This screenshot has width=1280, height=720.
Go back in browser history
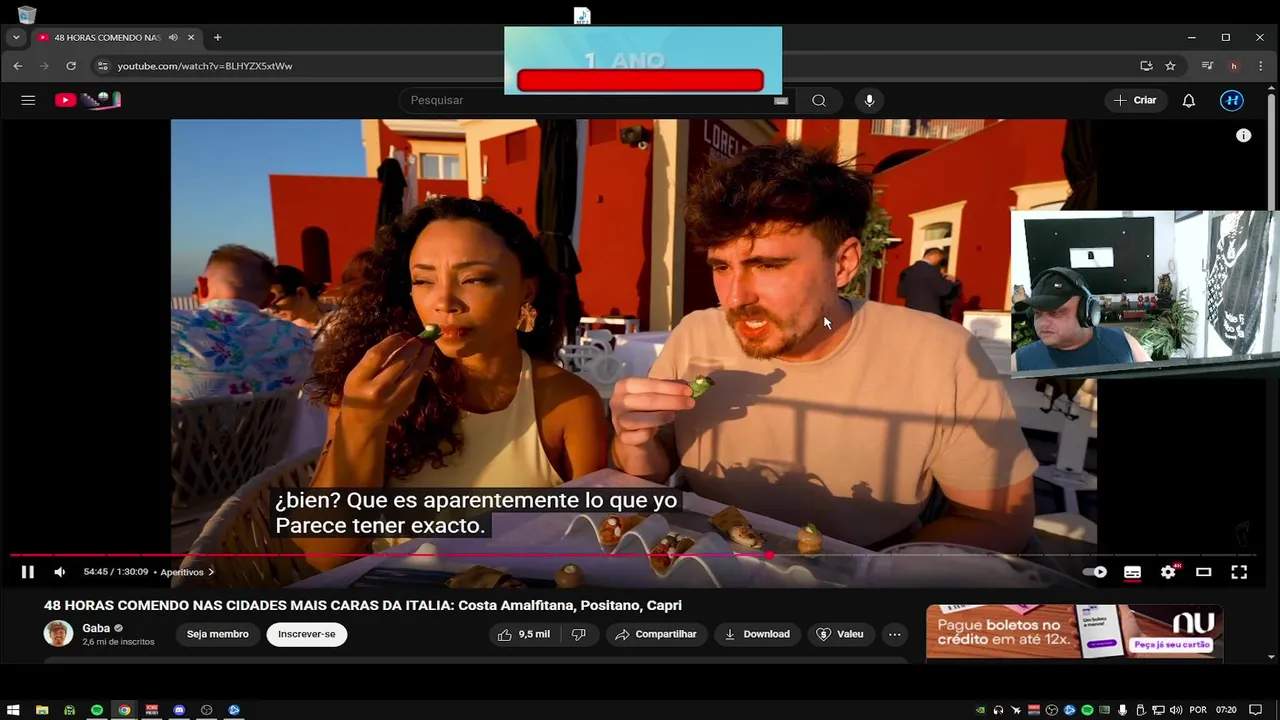pyautogui.click(x=18, y=66)
